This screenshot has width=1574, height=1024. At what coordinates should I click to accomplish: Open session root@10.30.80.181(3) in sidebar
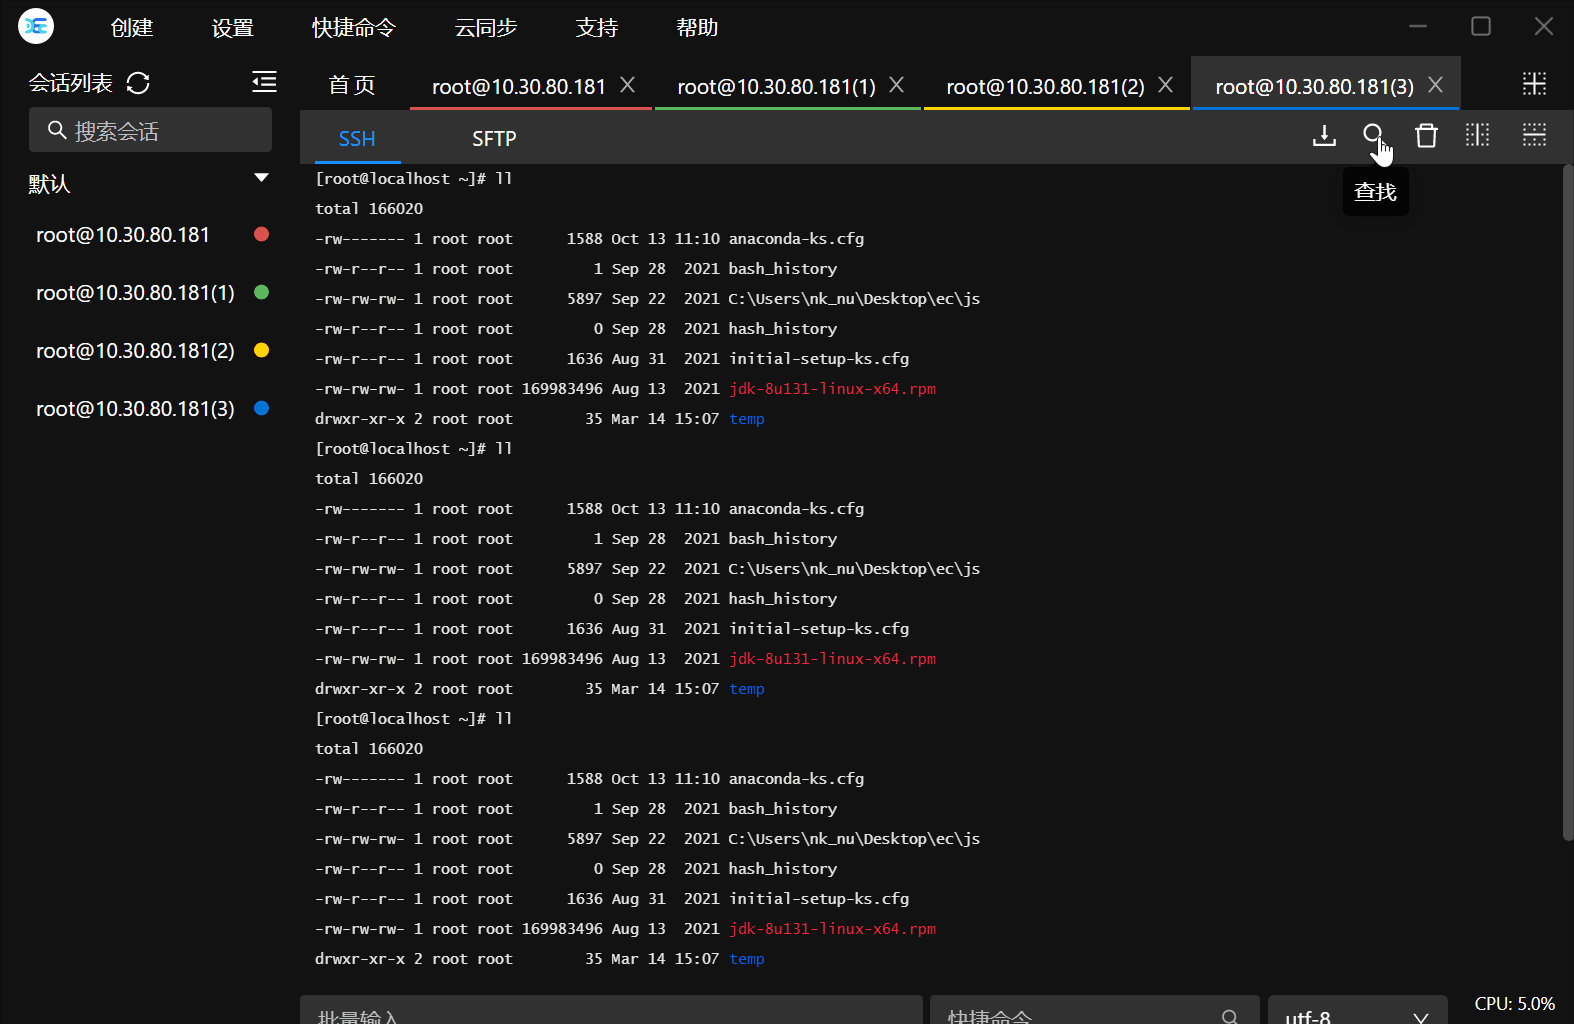pyautogui.click(x=135, y=408)
